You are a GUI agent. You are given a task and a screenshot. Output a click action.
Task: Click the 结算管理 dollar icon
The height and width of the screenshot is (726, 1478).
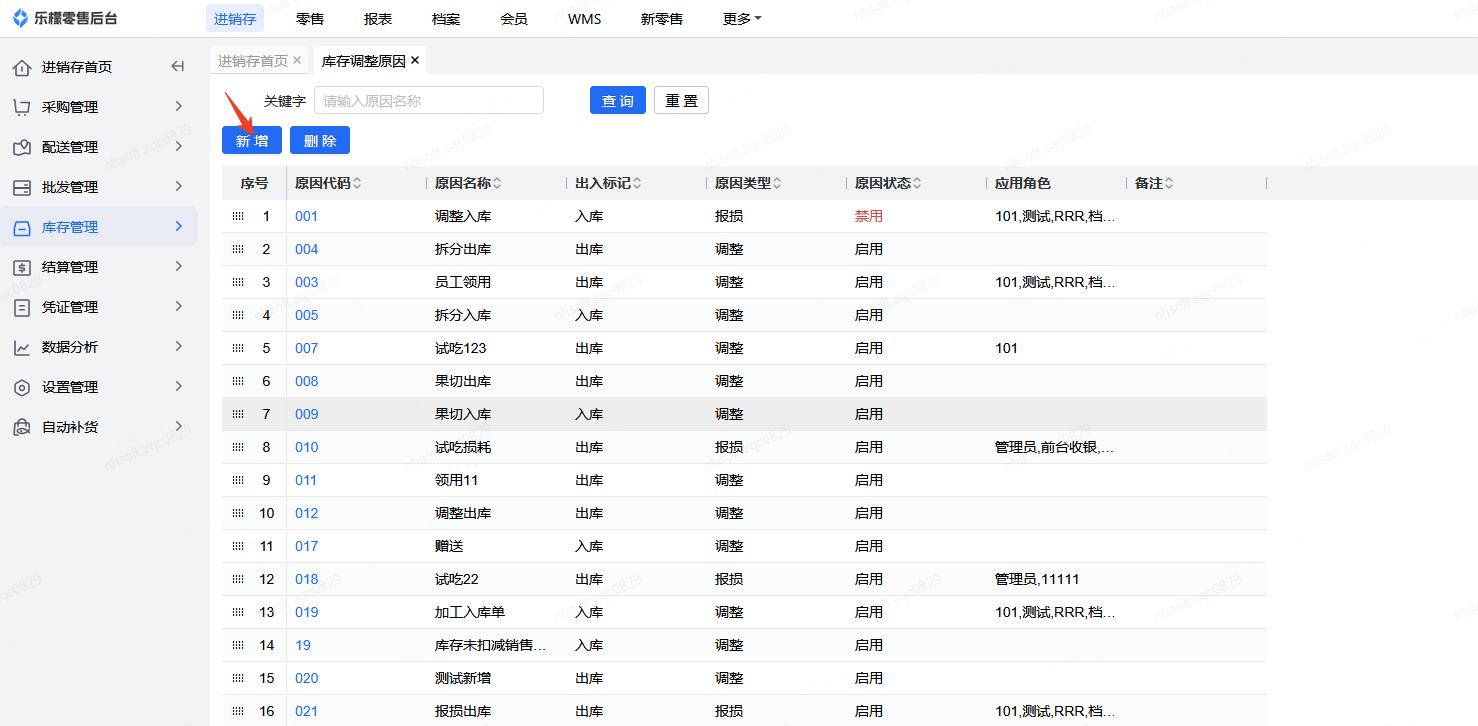(x=22, y=267)
